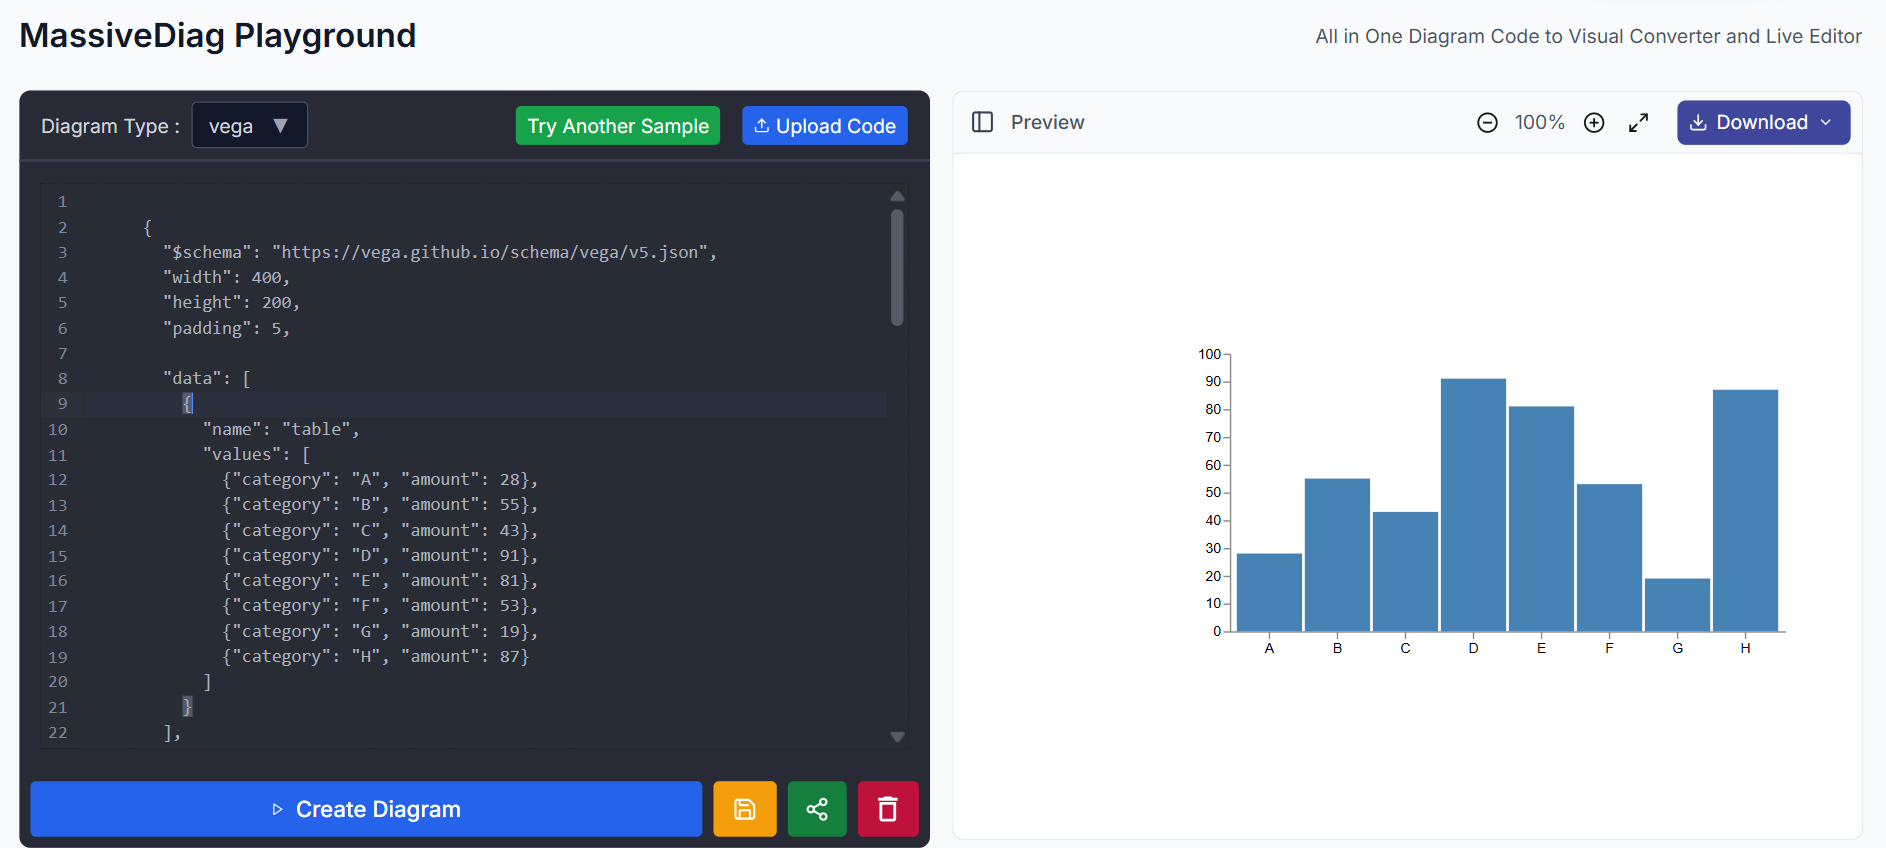
Task: Zoom in using the plus magnifier icon
Action: [x=1594, y=123]
